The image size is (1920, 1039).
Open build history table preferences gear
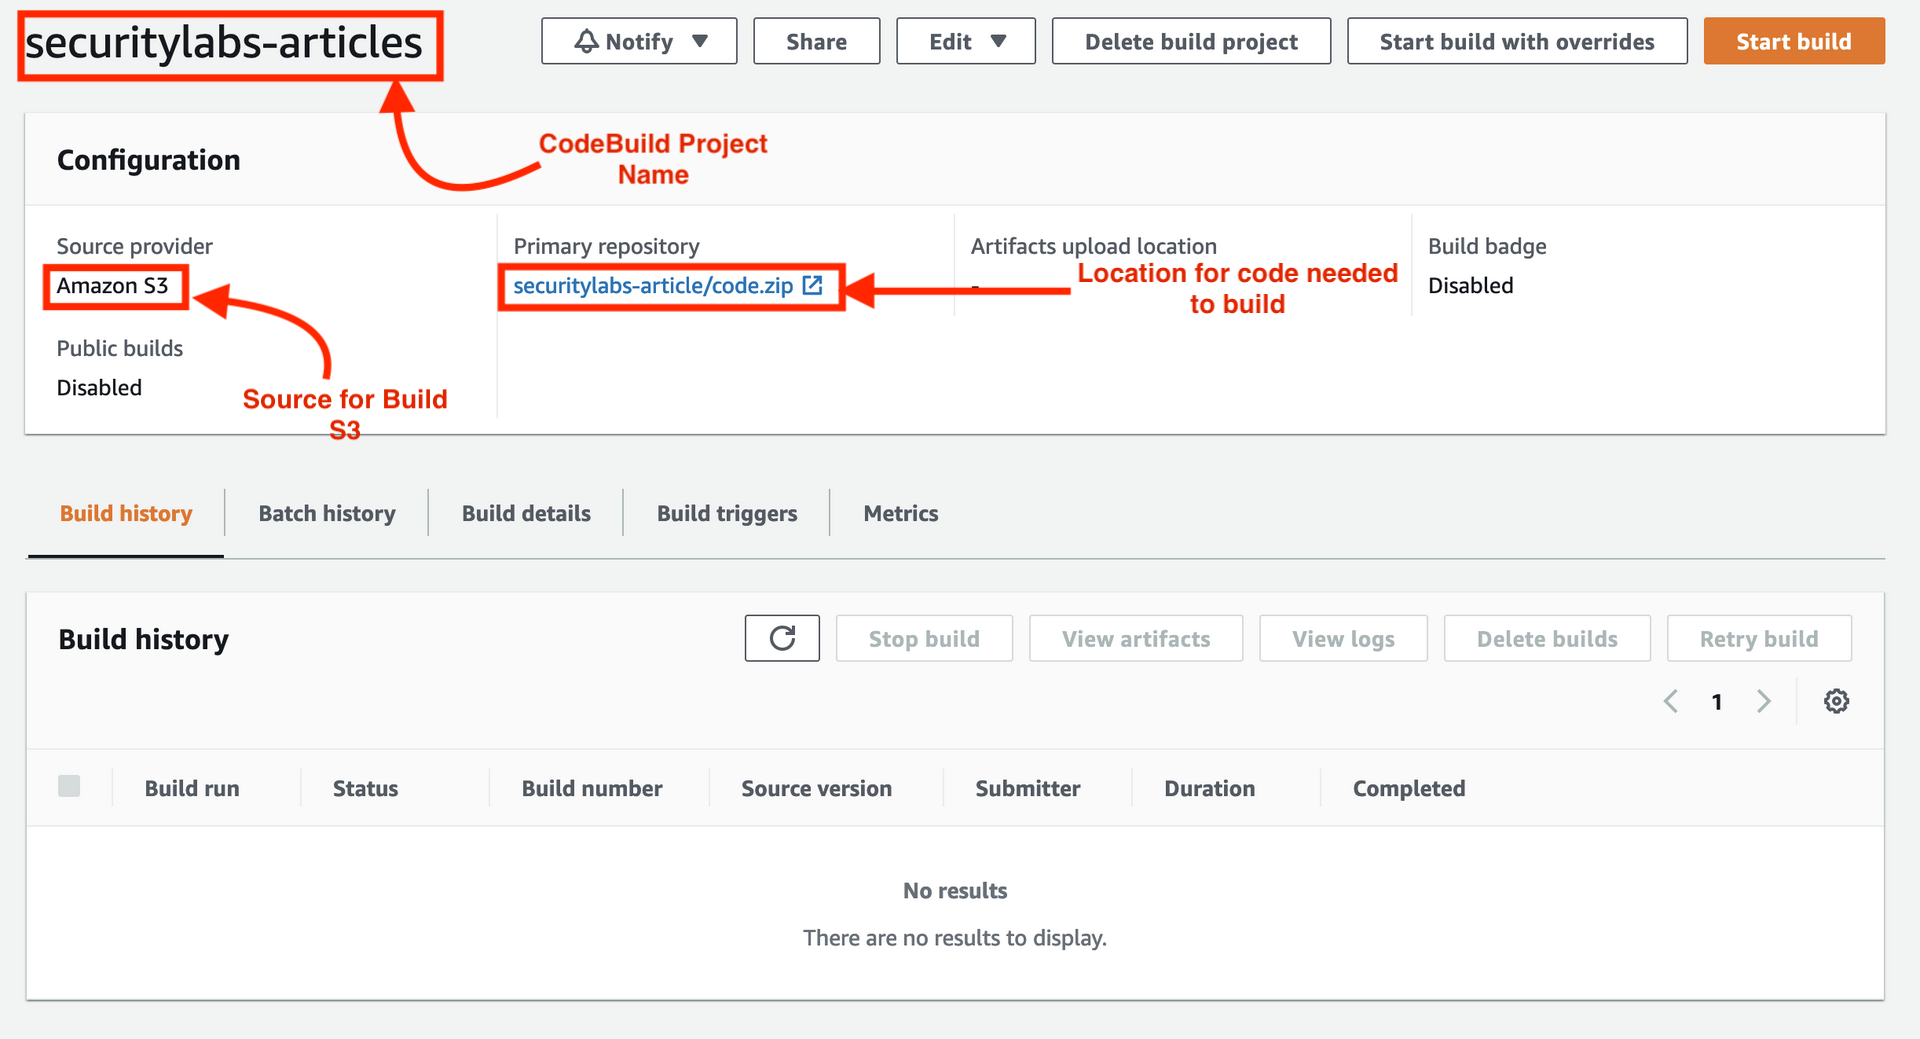(x=1836, y=701)
